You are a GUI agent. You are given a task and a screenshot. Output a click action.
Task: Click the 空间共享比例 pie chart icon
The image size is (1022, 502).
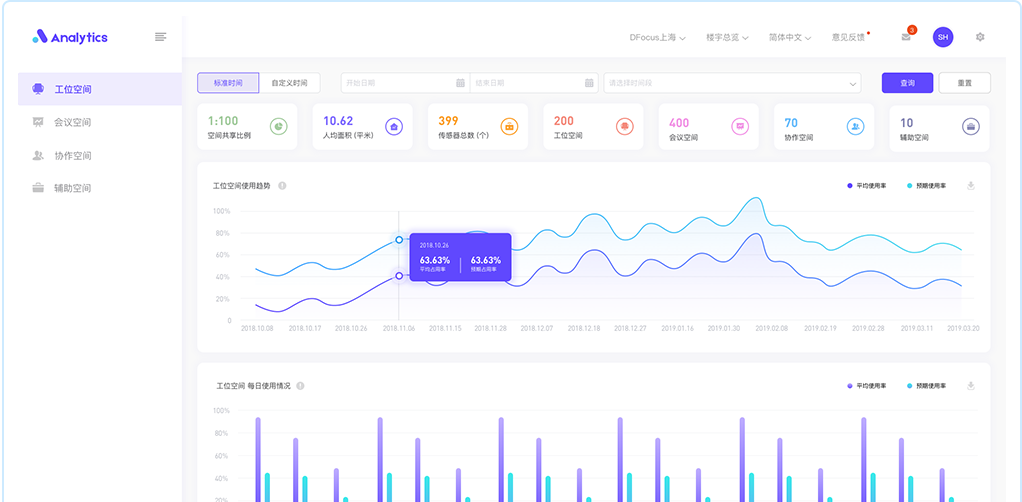pyautogui.click(x=279, y=127)
